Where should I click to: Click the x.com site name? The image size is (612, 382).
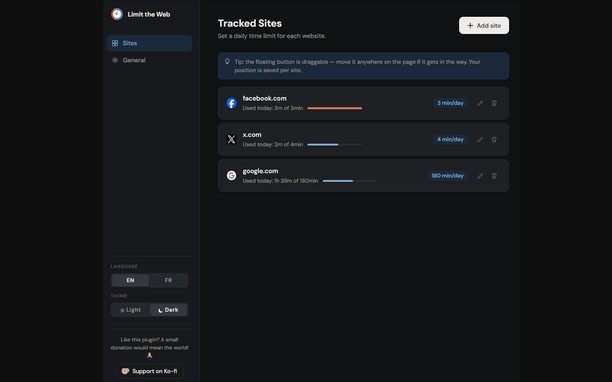pos(252,135)
